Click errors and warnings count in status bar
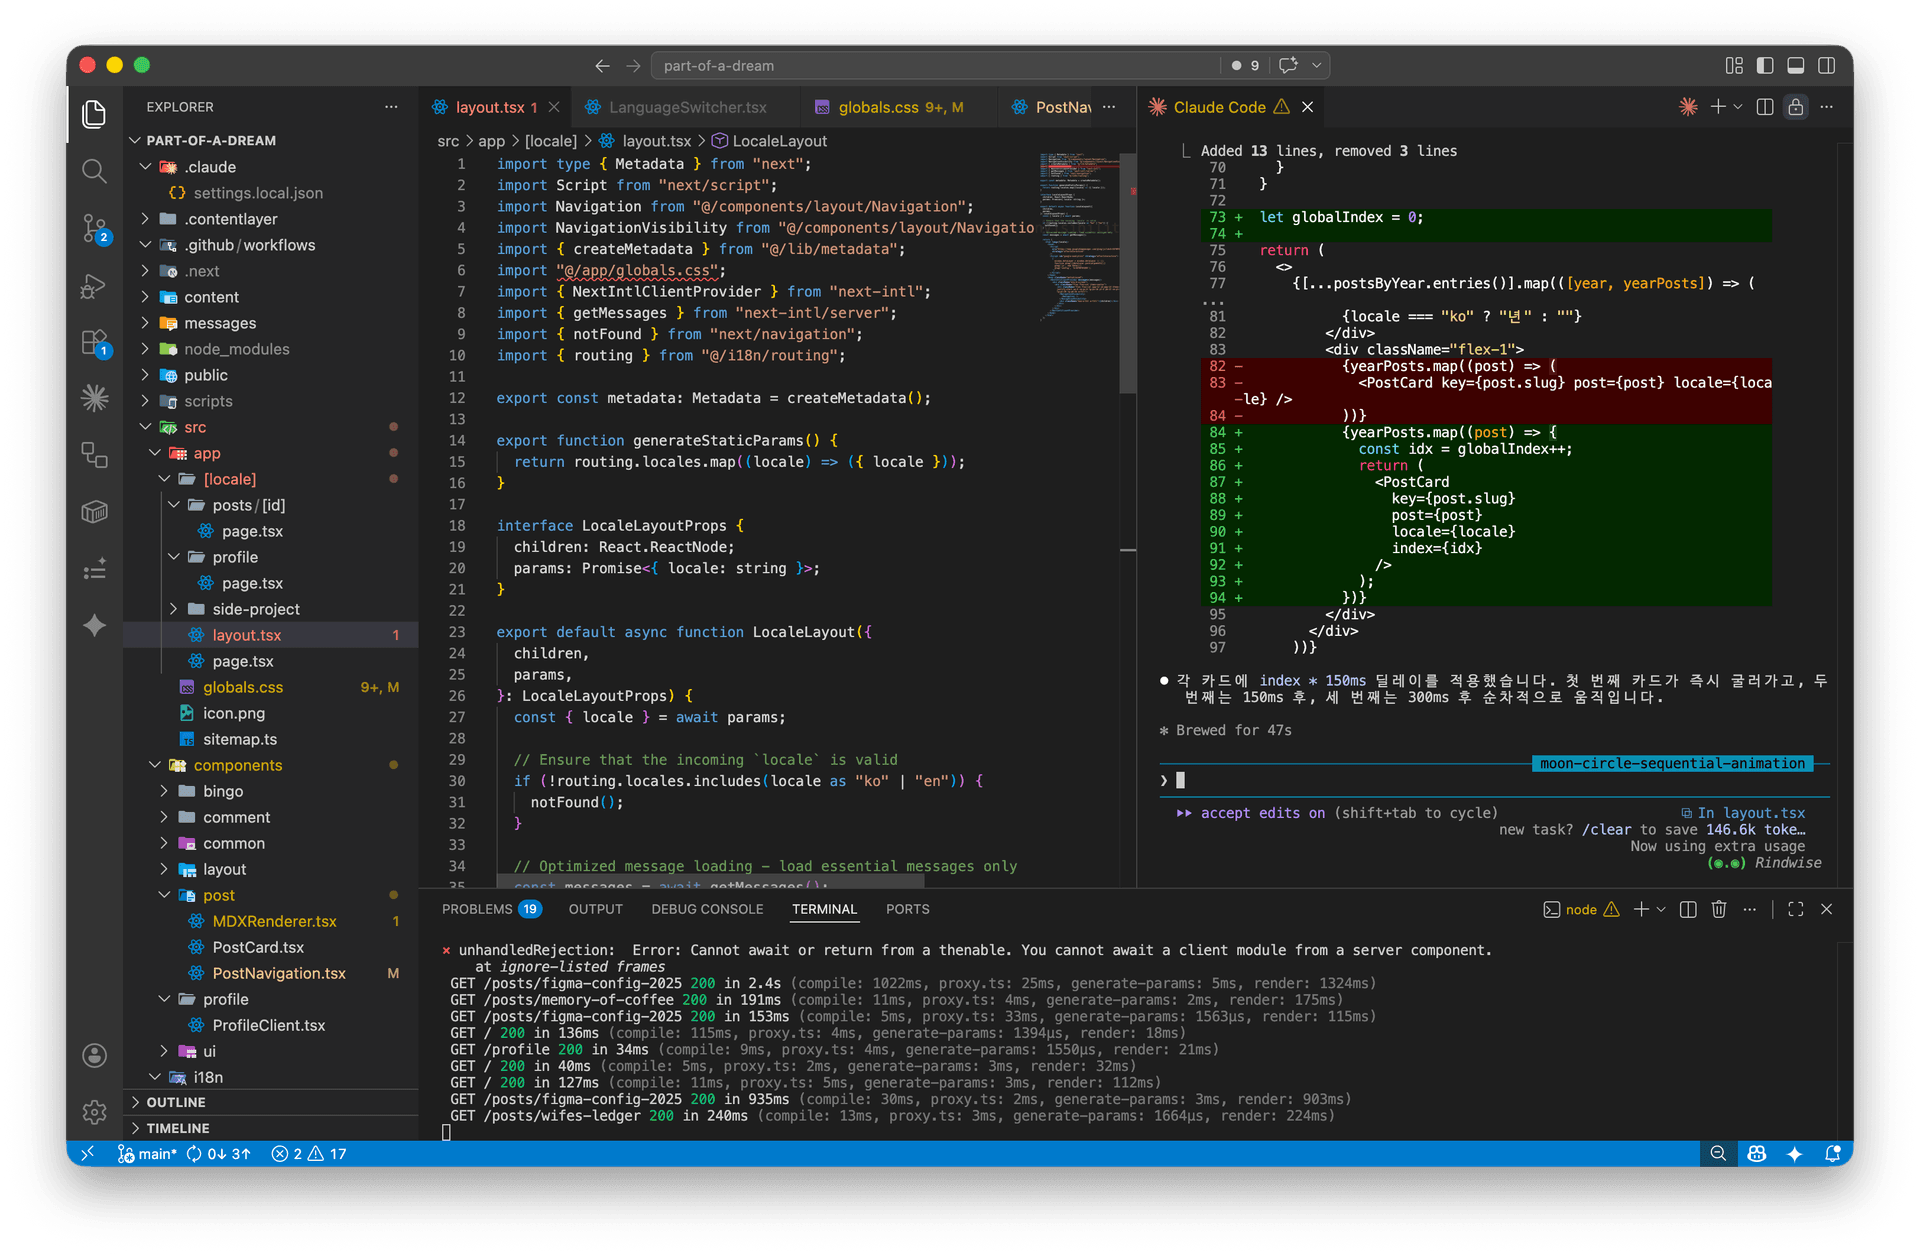1920x1254 pixels. (x=310, y=1154)
